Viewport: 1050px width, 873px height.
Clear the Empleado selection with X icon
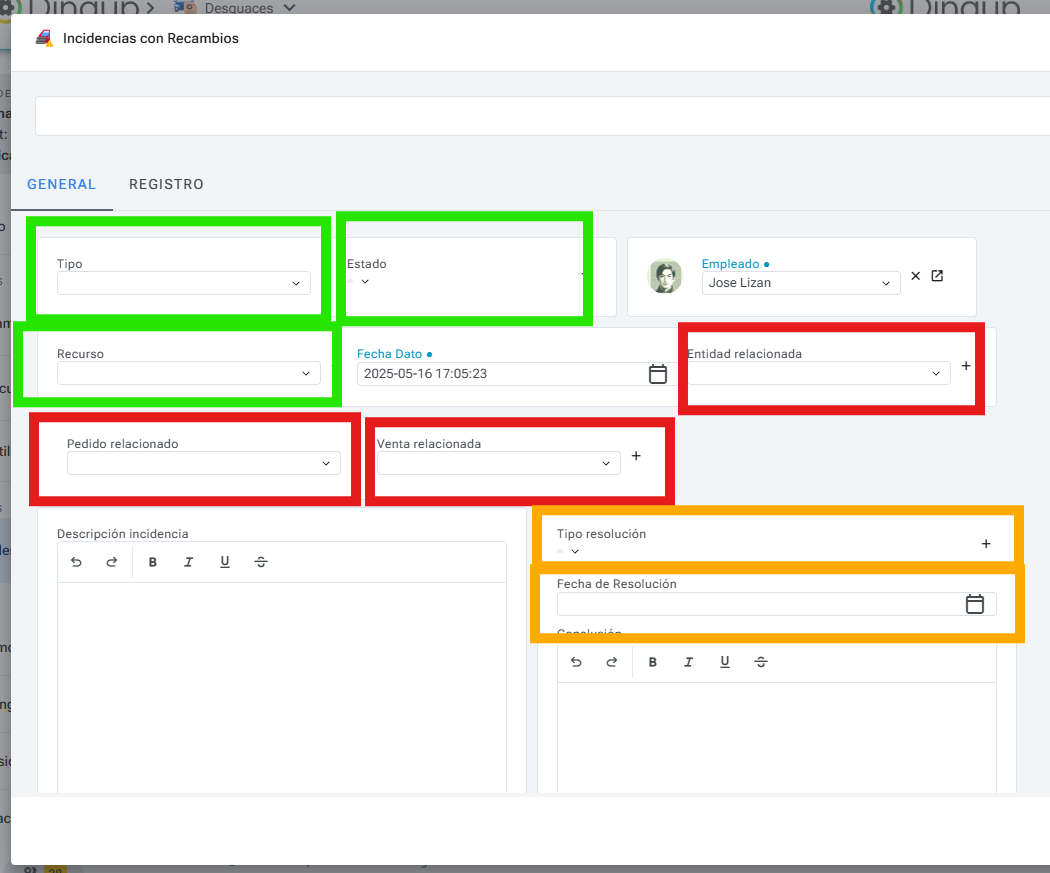915,276
